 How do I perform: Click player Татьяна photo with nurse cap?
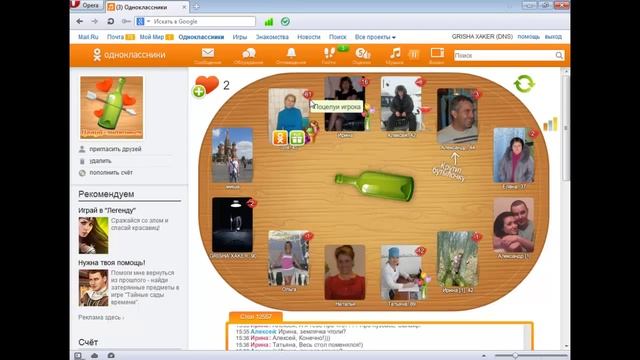point(401,272)
